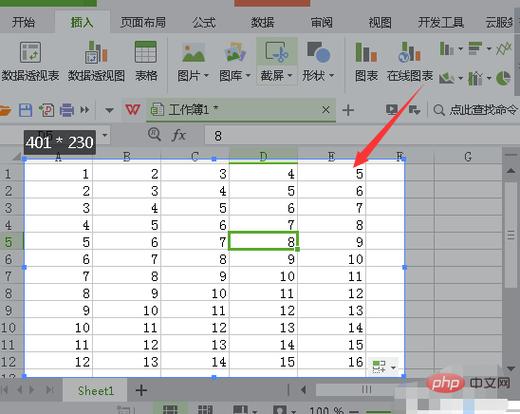
Task: Click the vertical scrollbar down arrow
Action: [x=511, y=368]
